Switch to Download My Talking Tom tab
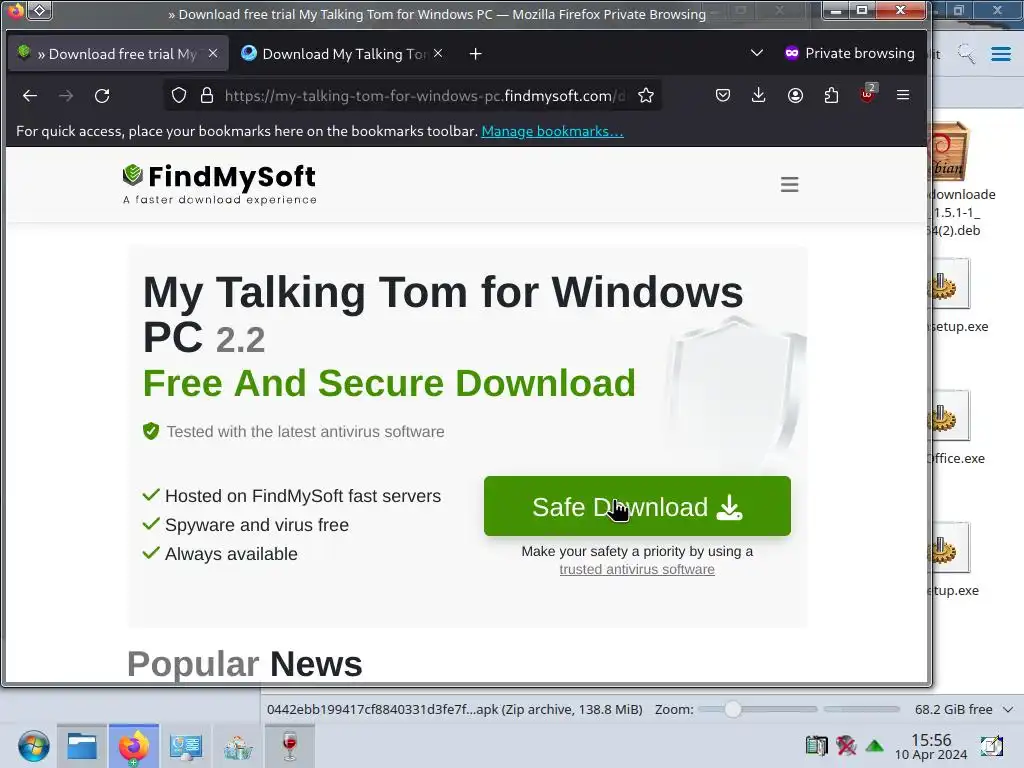Viewport: 1024px width, 768px height. pos(343,54)
